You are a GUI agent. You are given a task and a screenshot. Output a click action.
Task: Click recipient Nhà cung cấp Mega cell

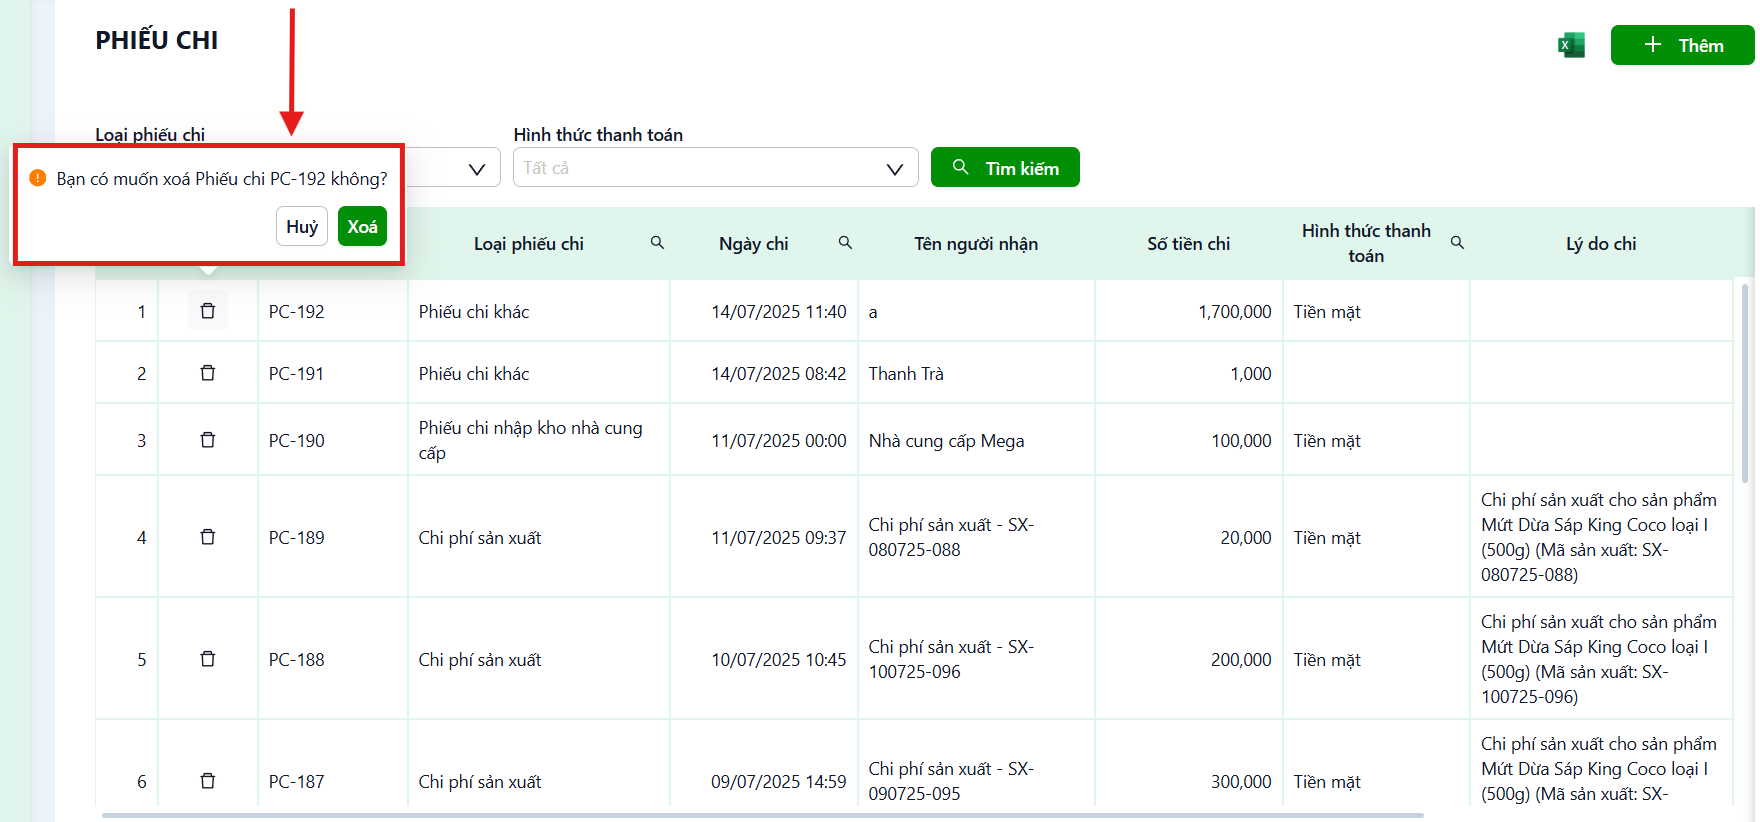[x=976, y=440]
